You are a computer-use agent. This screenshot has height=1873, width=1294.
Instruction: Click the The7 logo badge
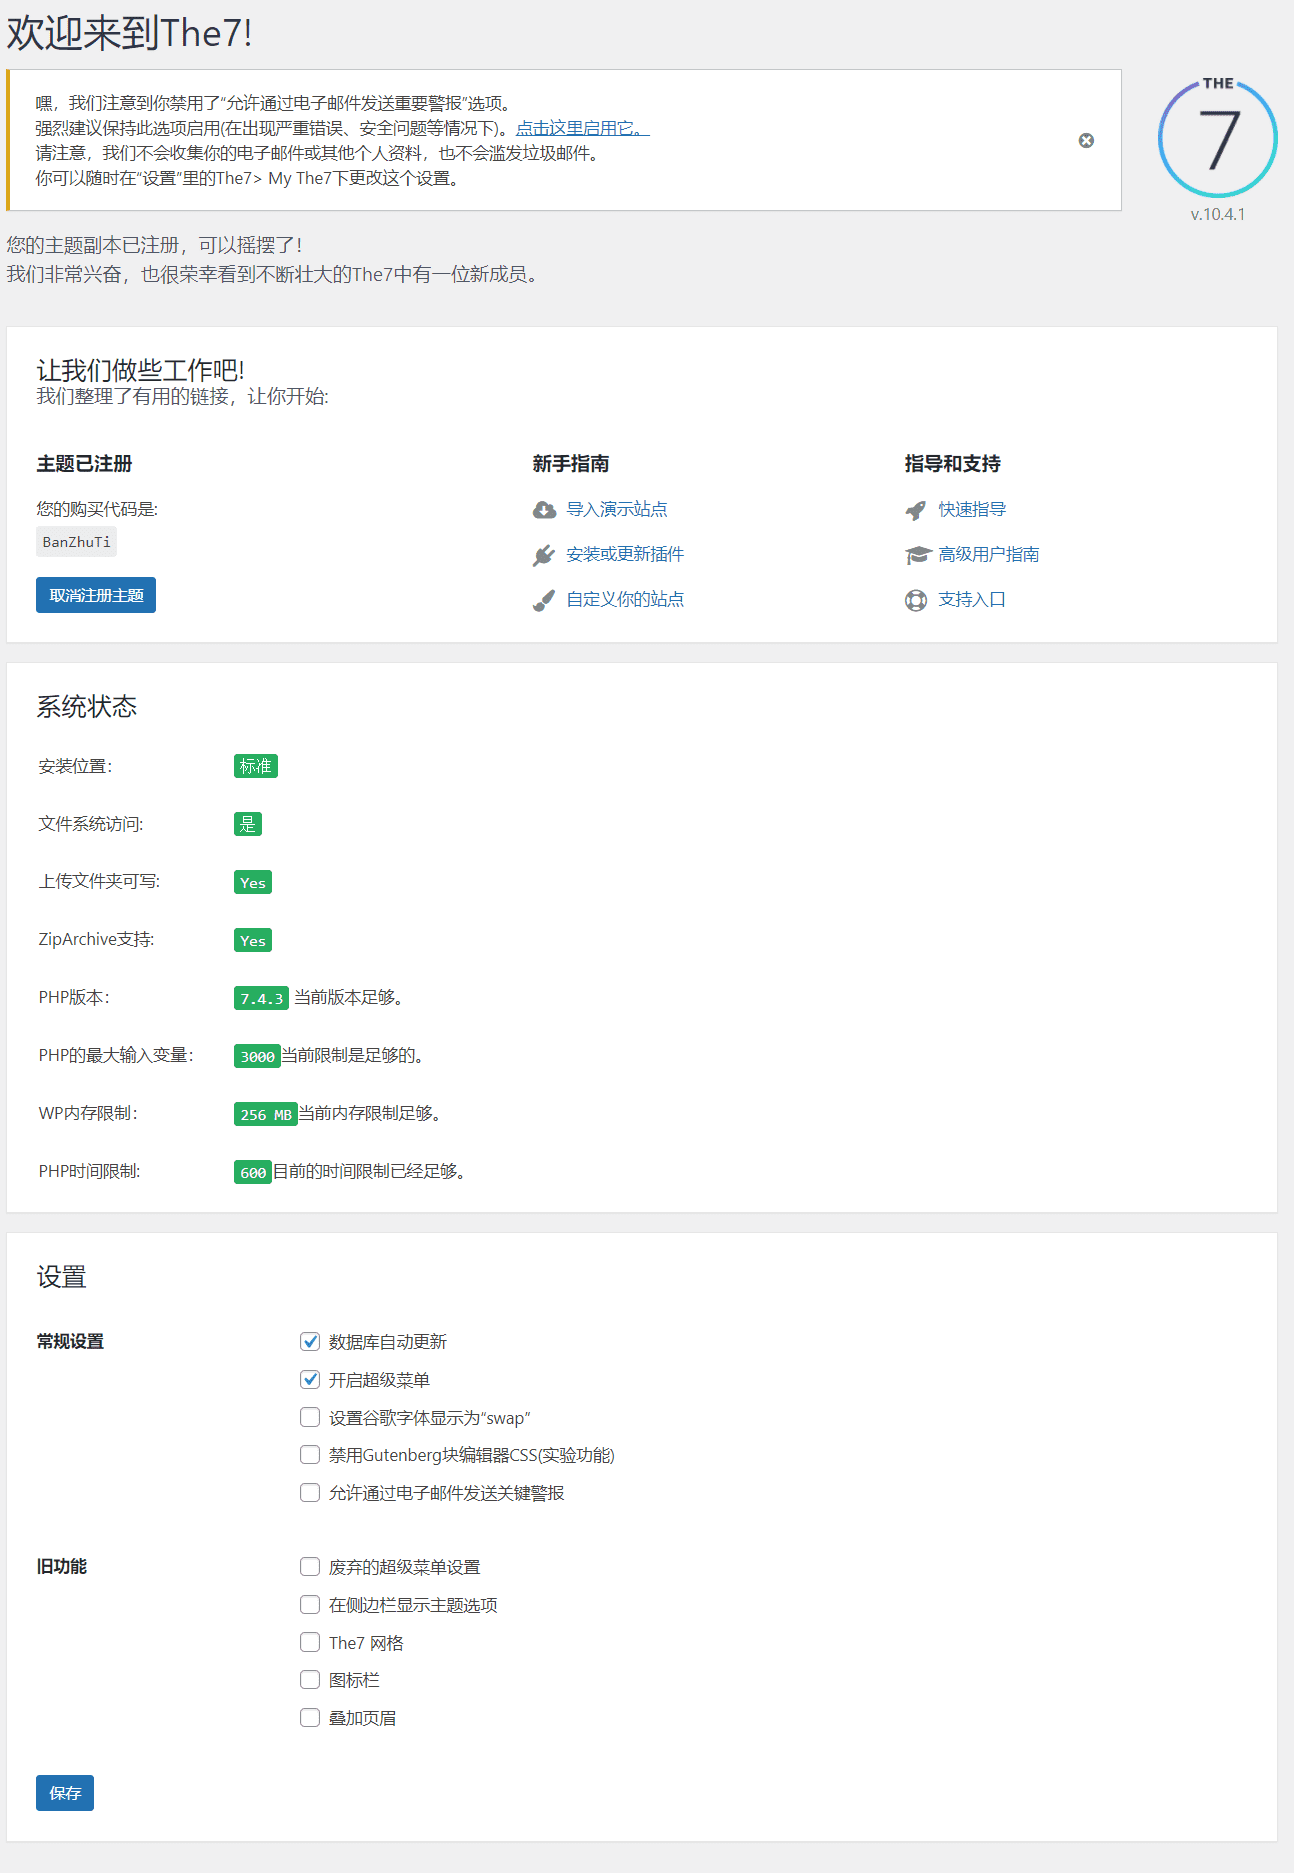coord(1217,138)
